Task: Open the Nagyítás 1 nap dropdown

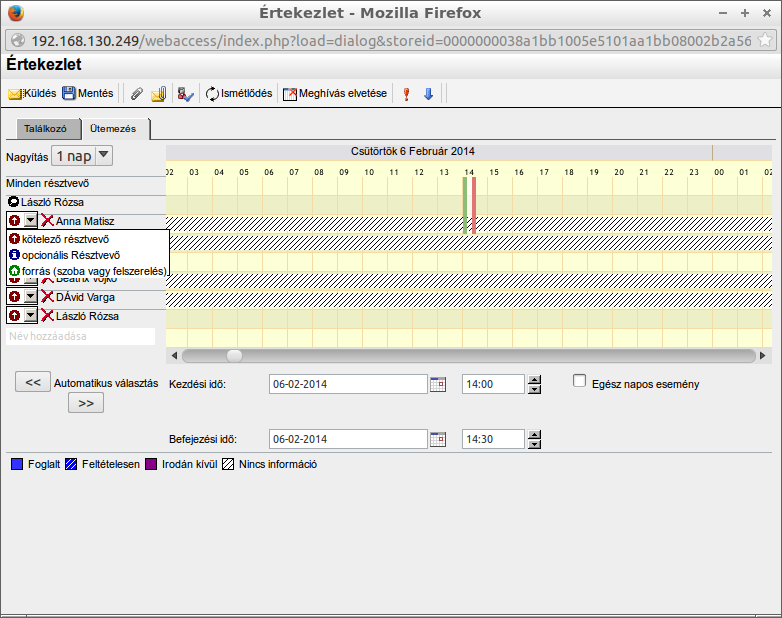Action: (82, 156)
